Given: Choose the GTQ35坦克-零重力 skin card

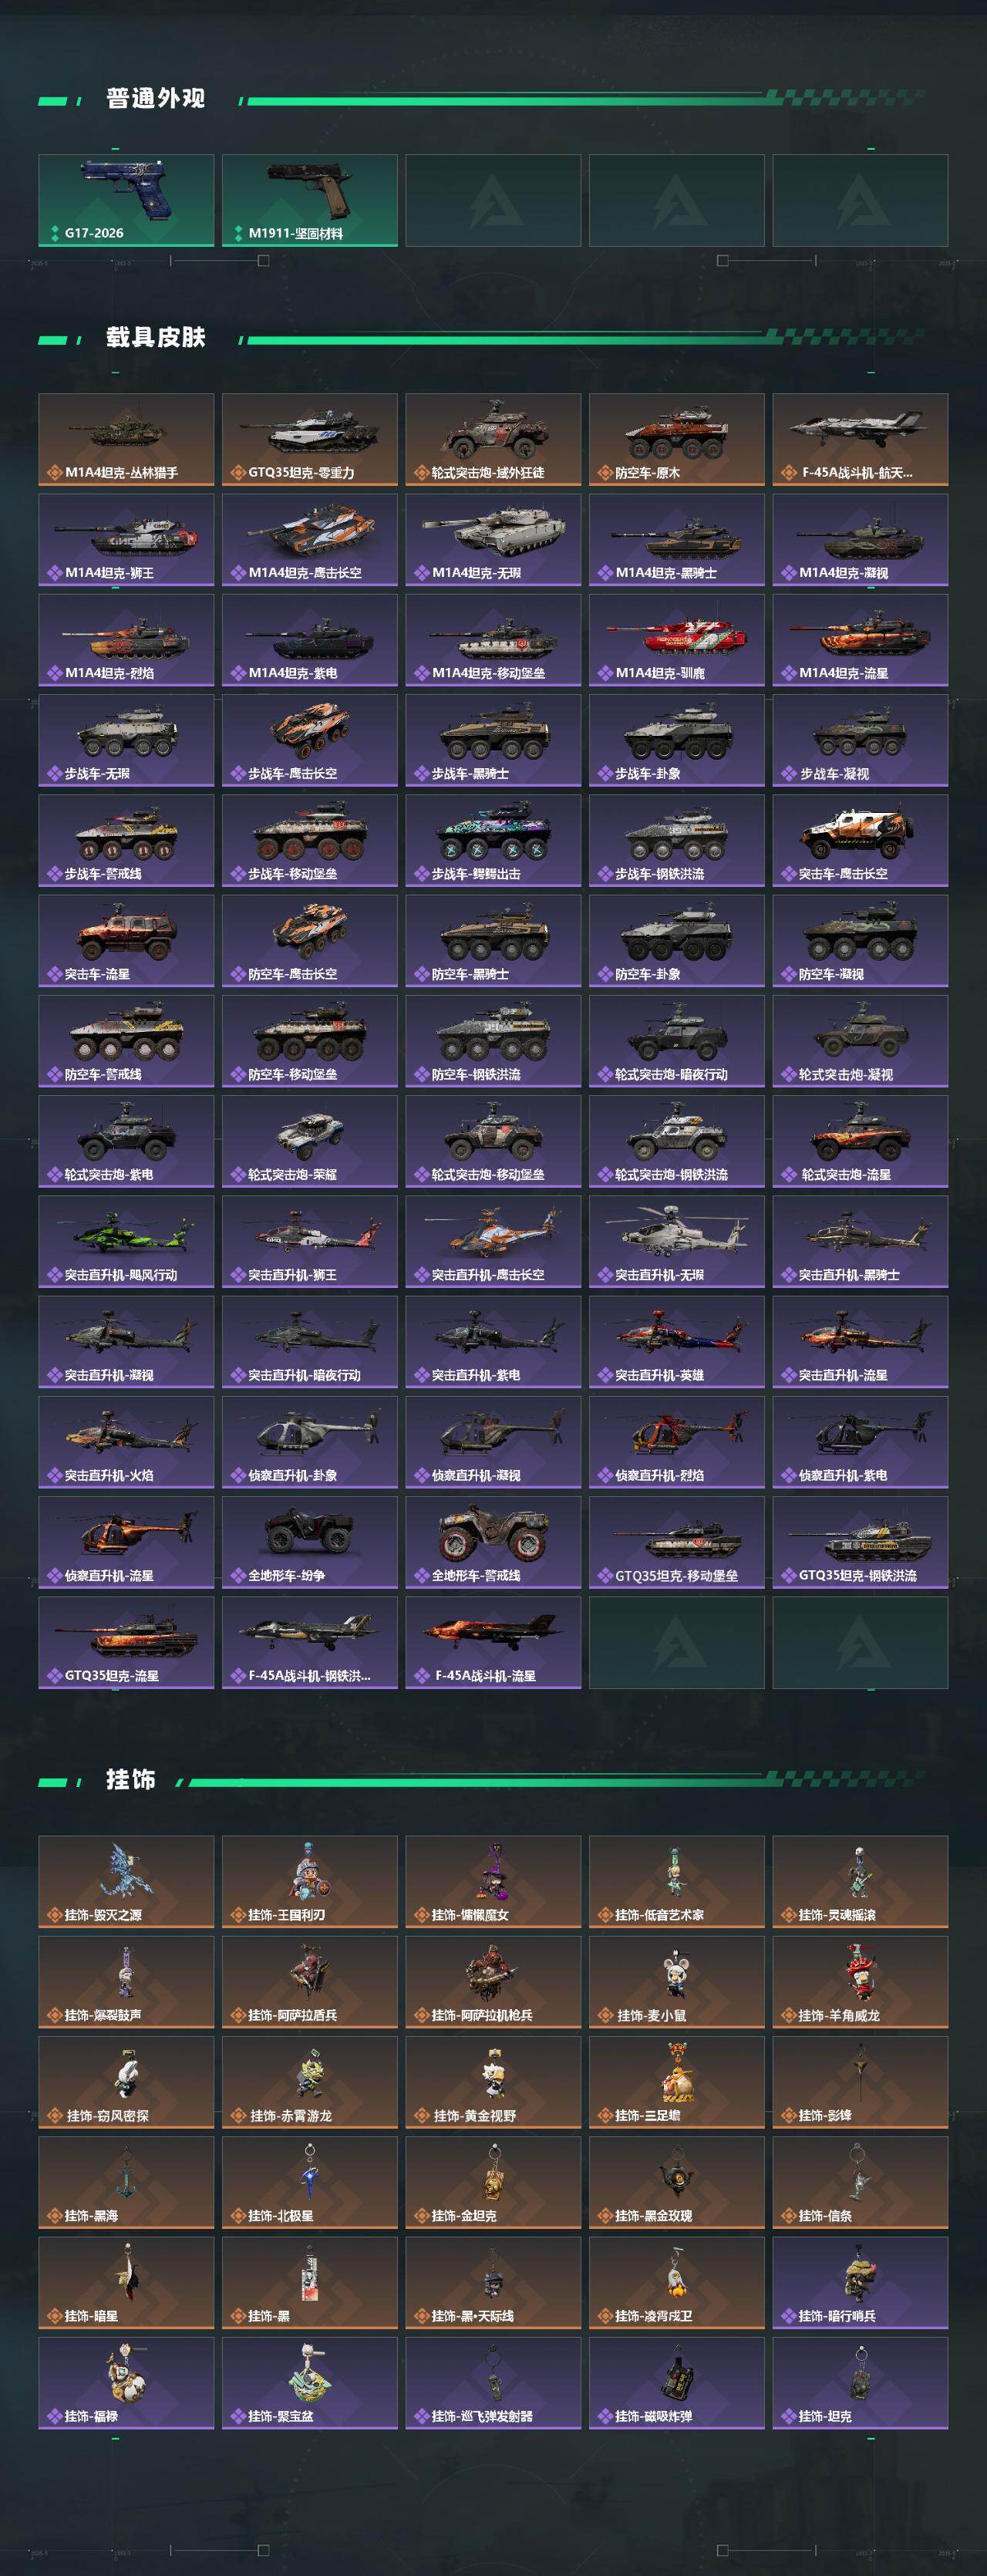Looking at the screenshot, I should (310, 440).
